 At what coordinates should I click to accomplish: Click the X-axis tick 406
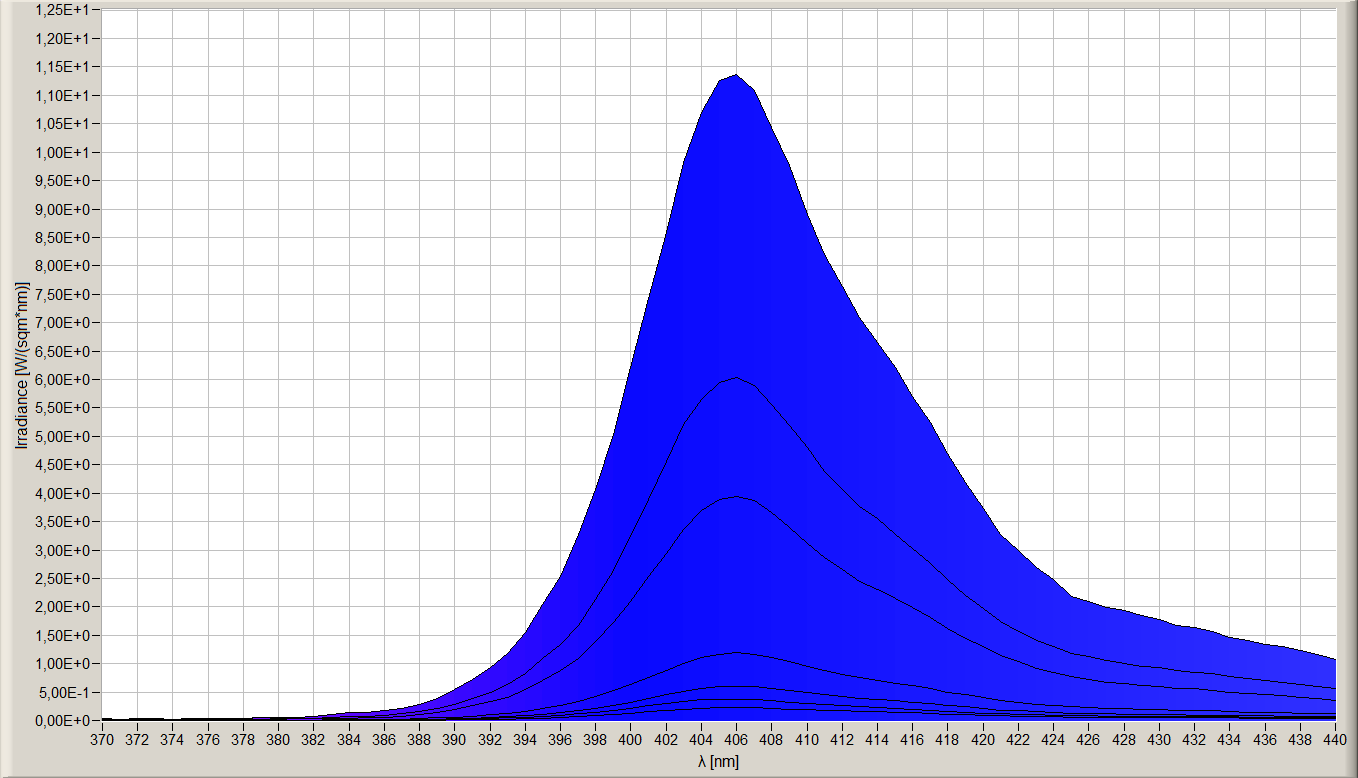click(736, 740)
